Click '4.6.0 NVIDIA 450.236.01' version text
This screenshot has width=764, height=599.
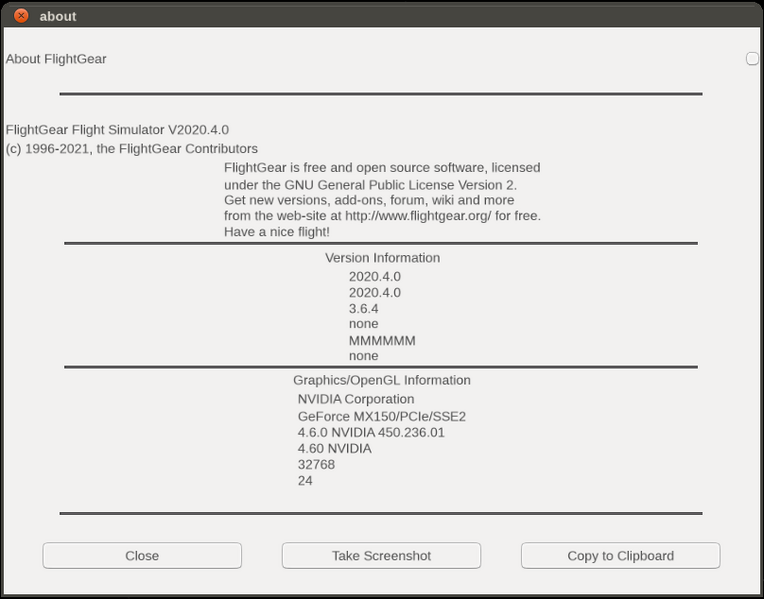click(371, 432)
